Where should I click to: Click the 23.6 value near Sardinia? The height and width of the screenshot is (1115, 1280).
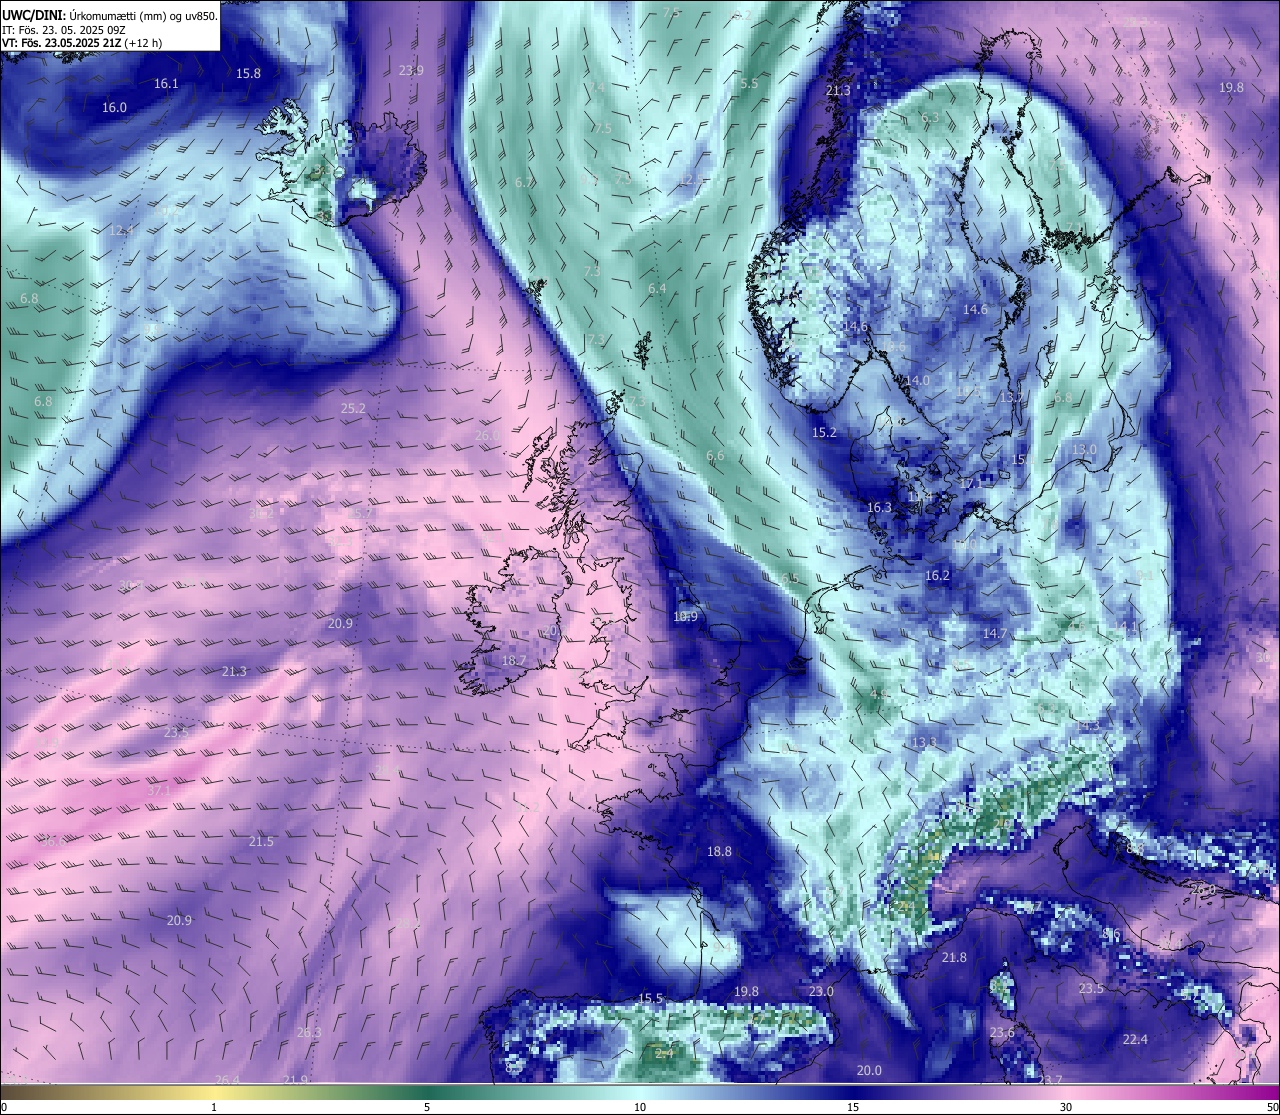click(1002, 1032)
